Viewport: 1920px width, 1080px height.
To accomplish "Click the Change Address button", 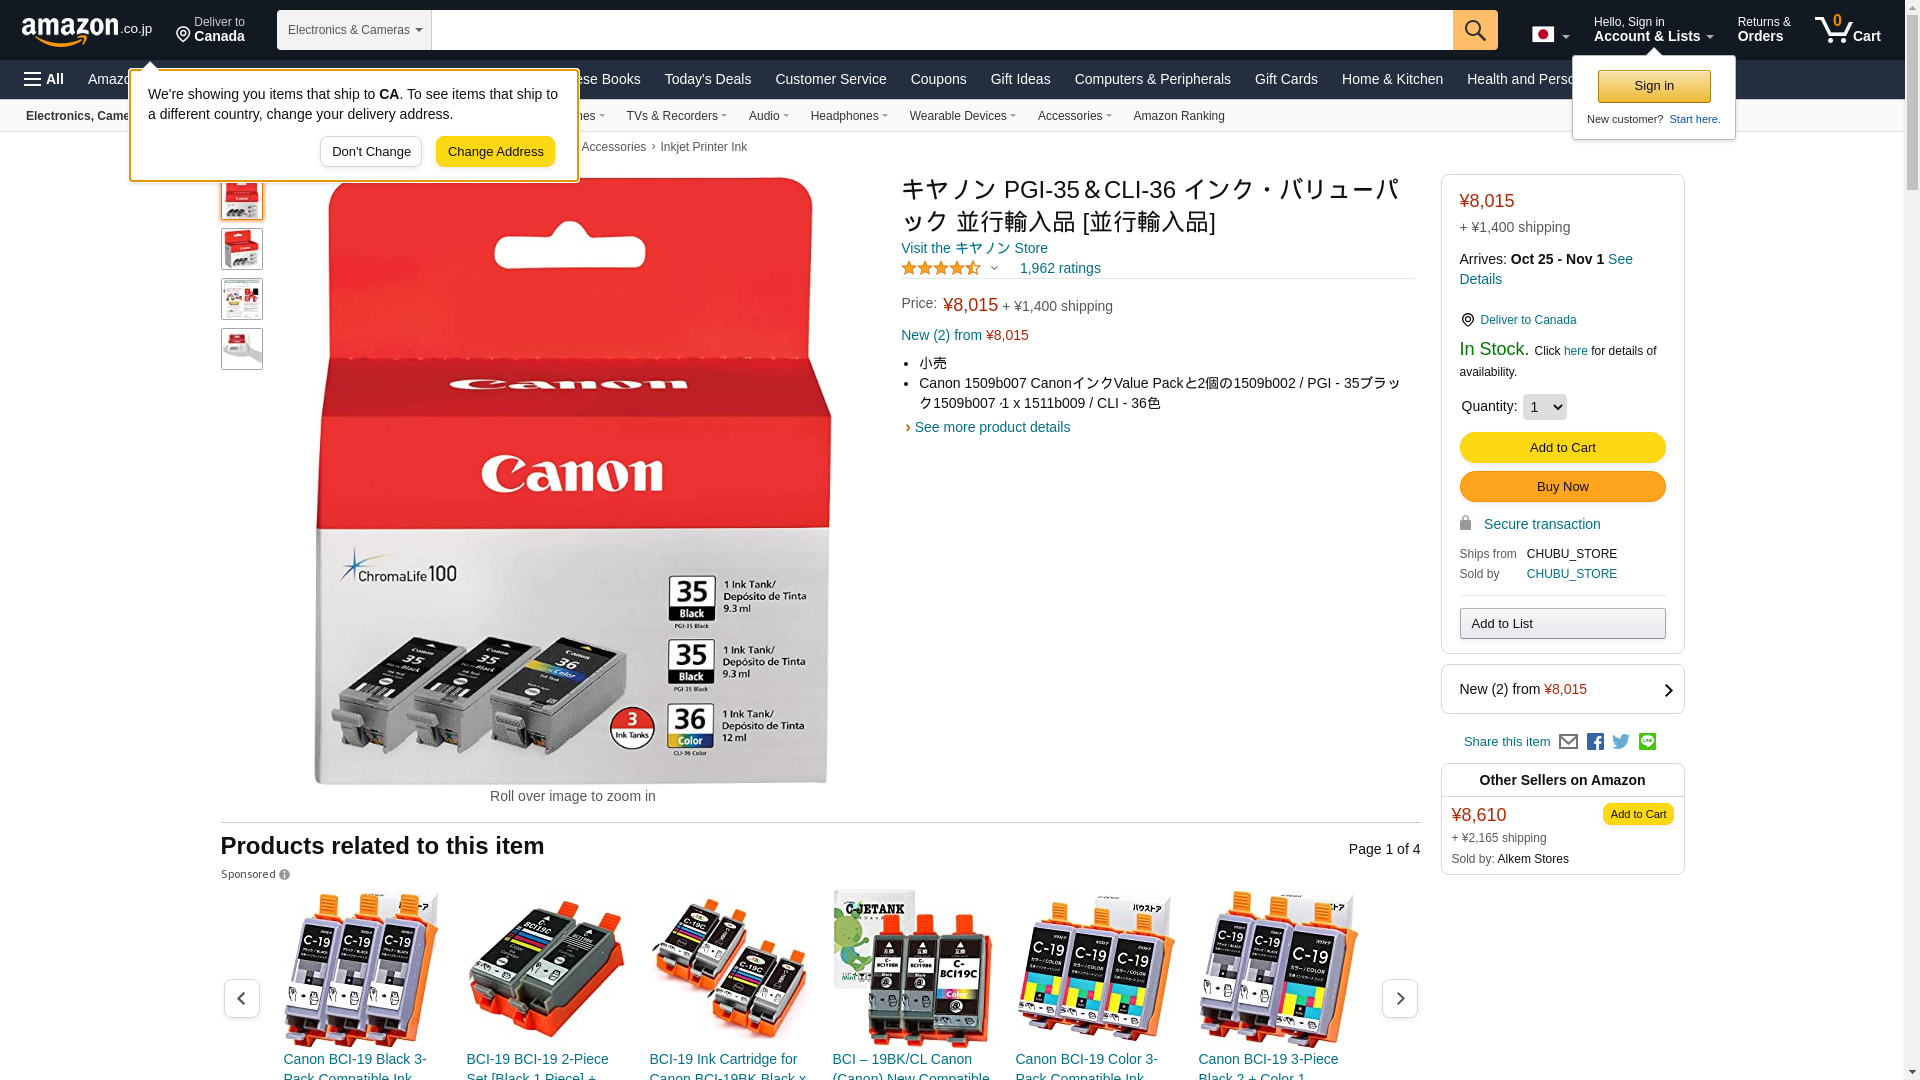I will pyautogui.click(x=495, y=152).
